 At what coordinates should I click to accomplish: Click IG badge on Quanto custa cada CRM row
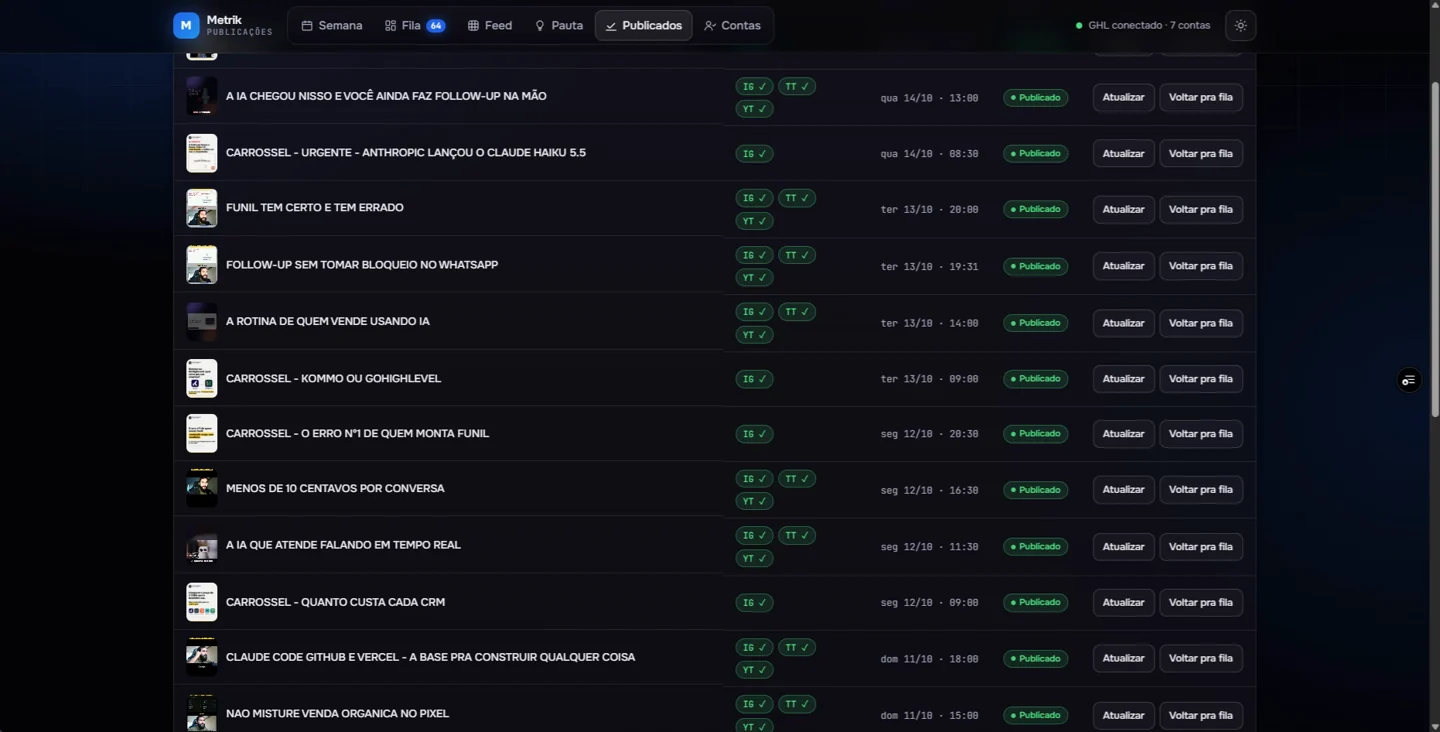pos(754,603)
